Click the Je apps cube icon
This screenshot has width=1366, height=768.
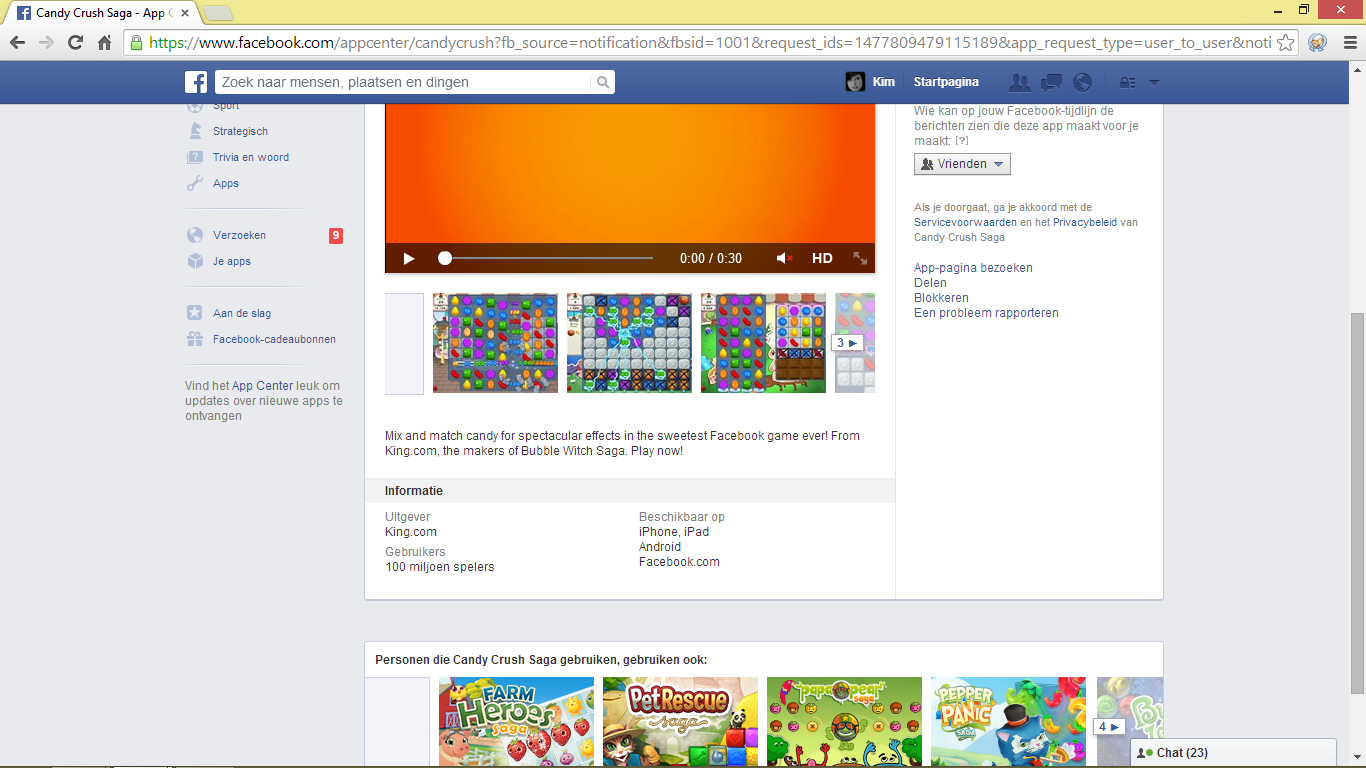(x=195, y=261)
